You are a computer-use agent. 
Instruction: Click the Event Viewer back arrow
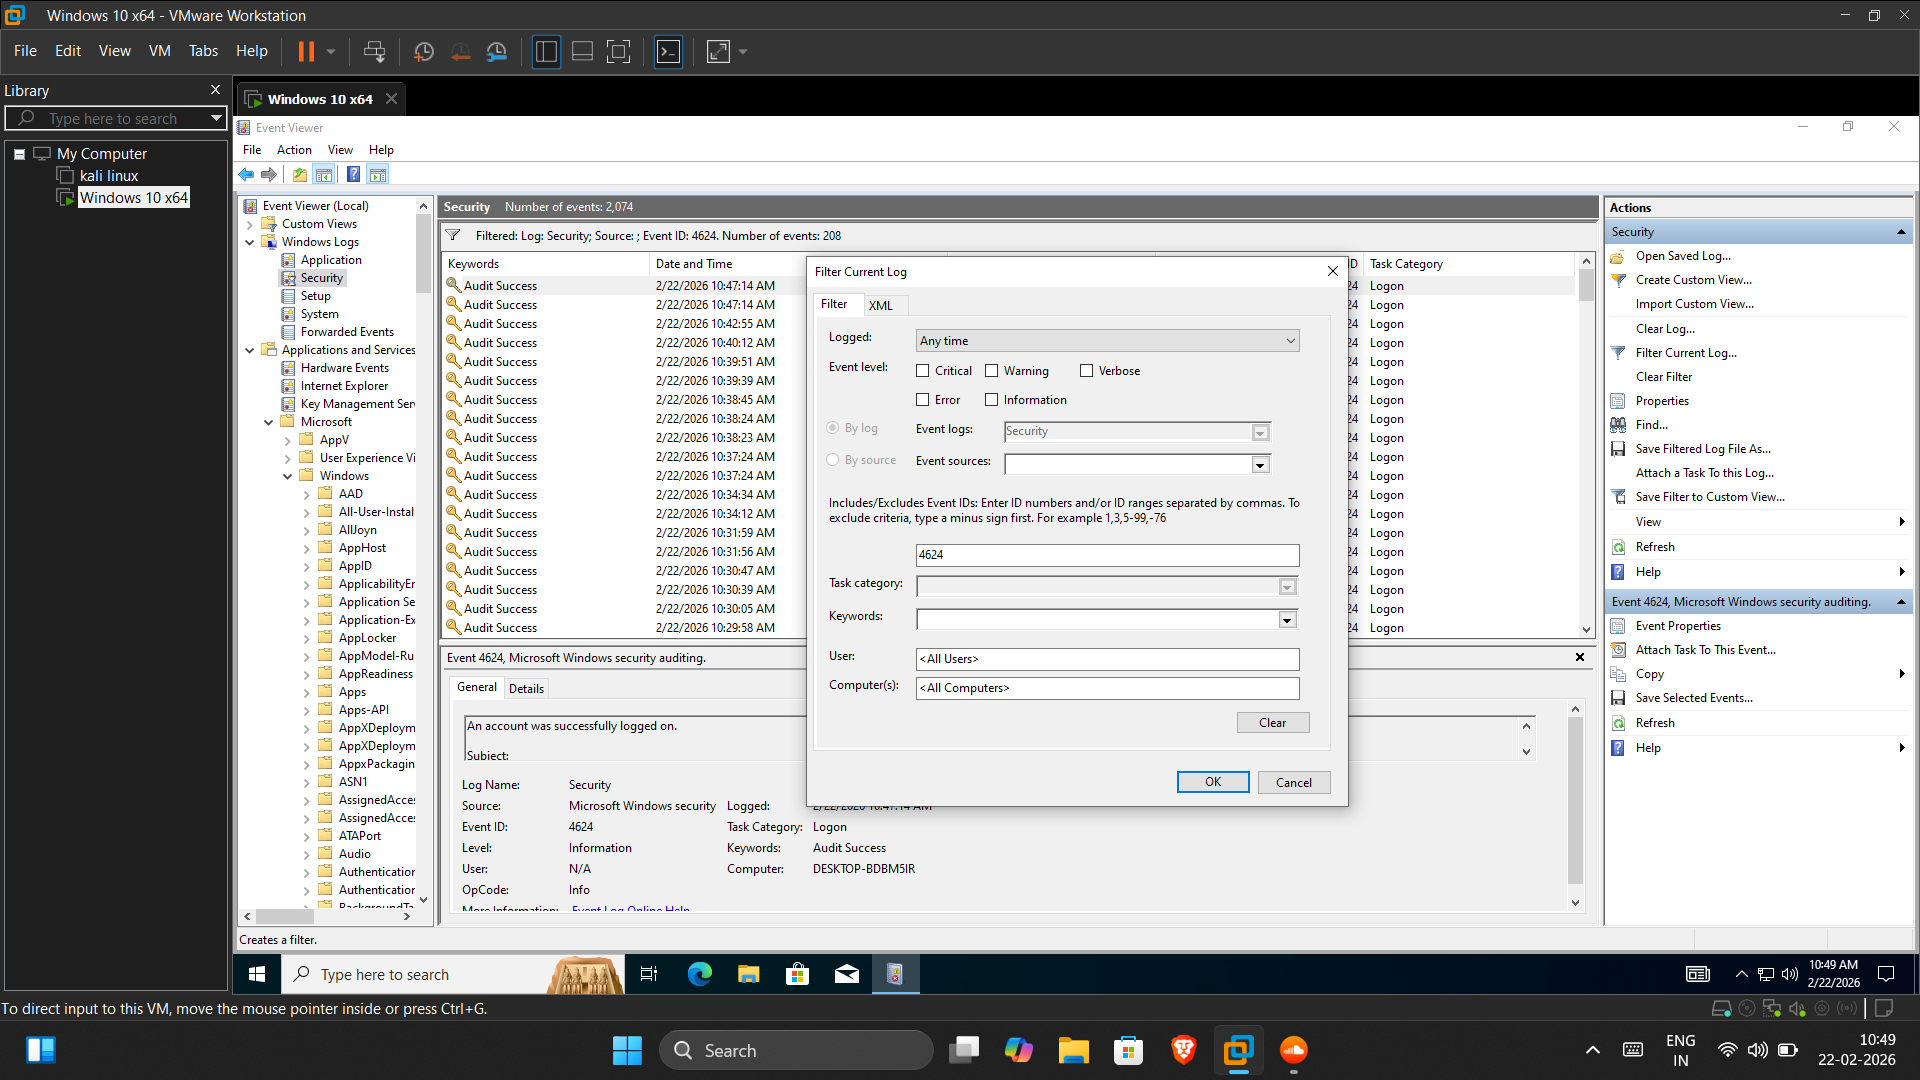[x=246, y=175]
